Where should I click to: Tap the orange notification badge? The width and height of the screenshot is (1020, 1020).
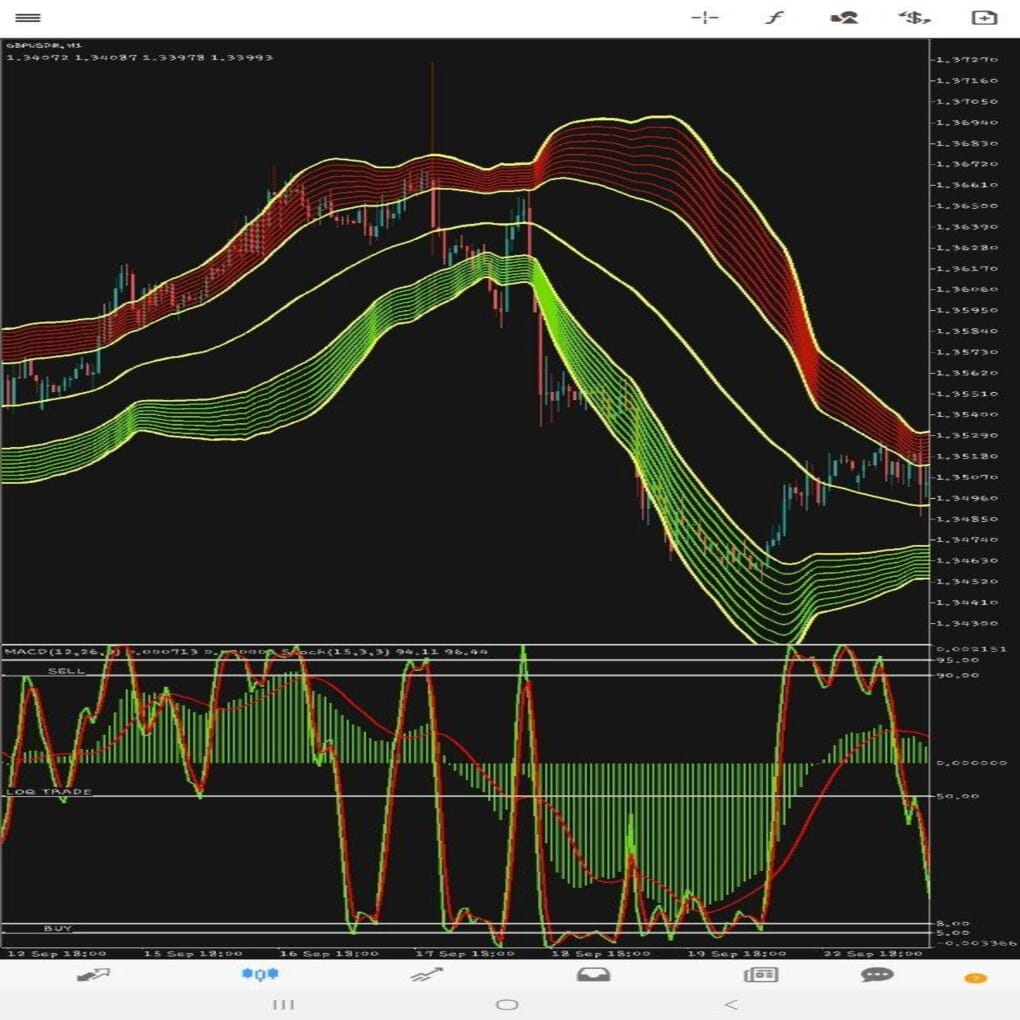975,977
